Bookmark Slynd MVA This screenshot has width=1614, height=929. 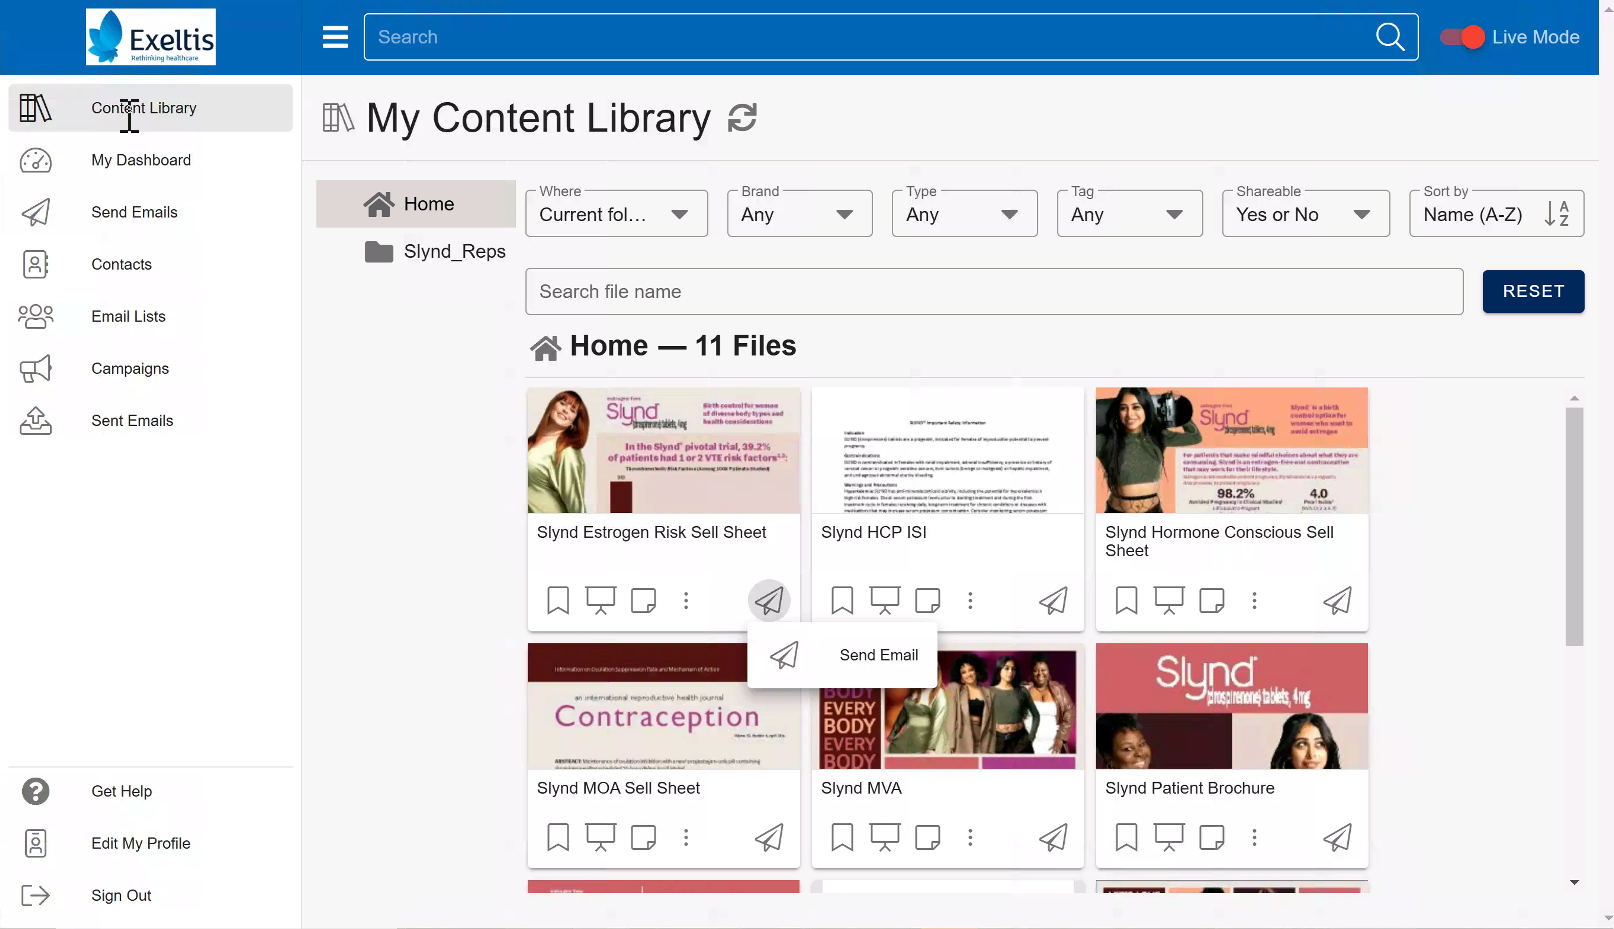pos(842,837)
